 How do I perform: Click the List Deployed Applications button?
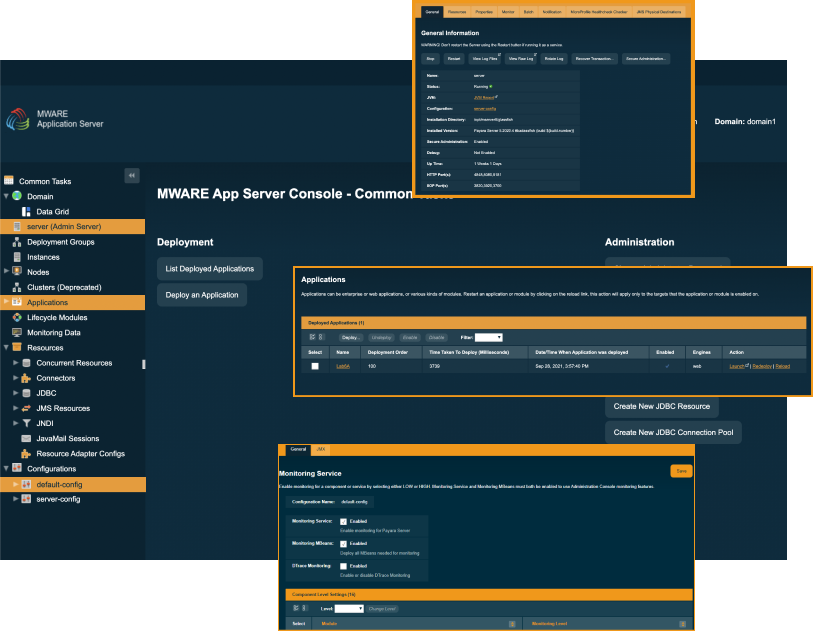[209, 269]
